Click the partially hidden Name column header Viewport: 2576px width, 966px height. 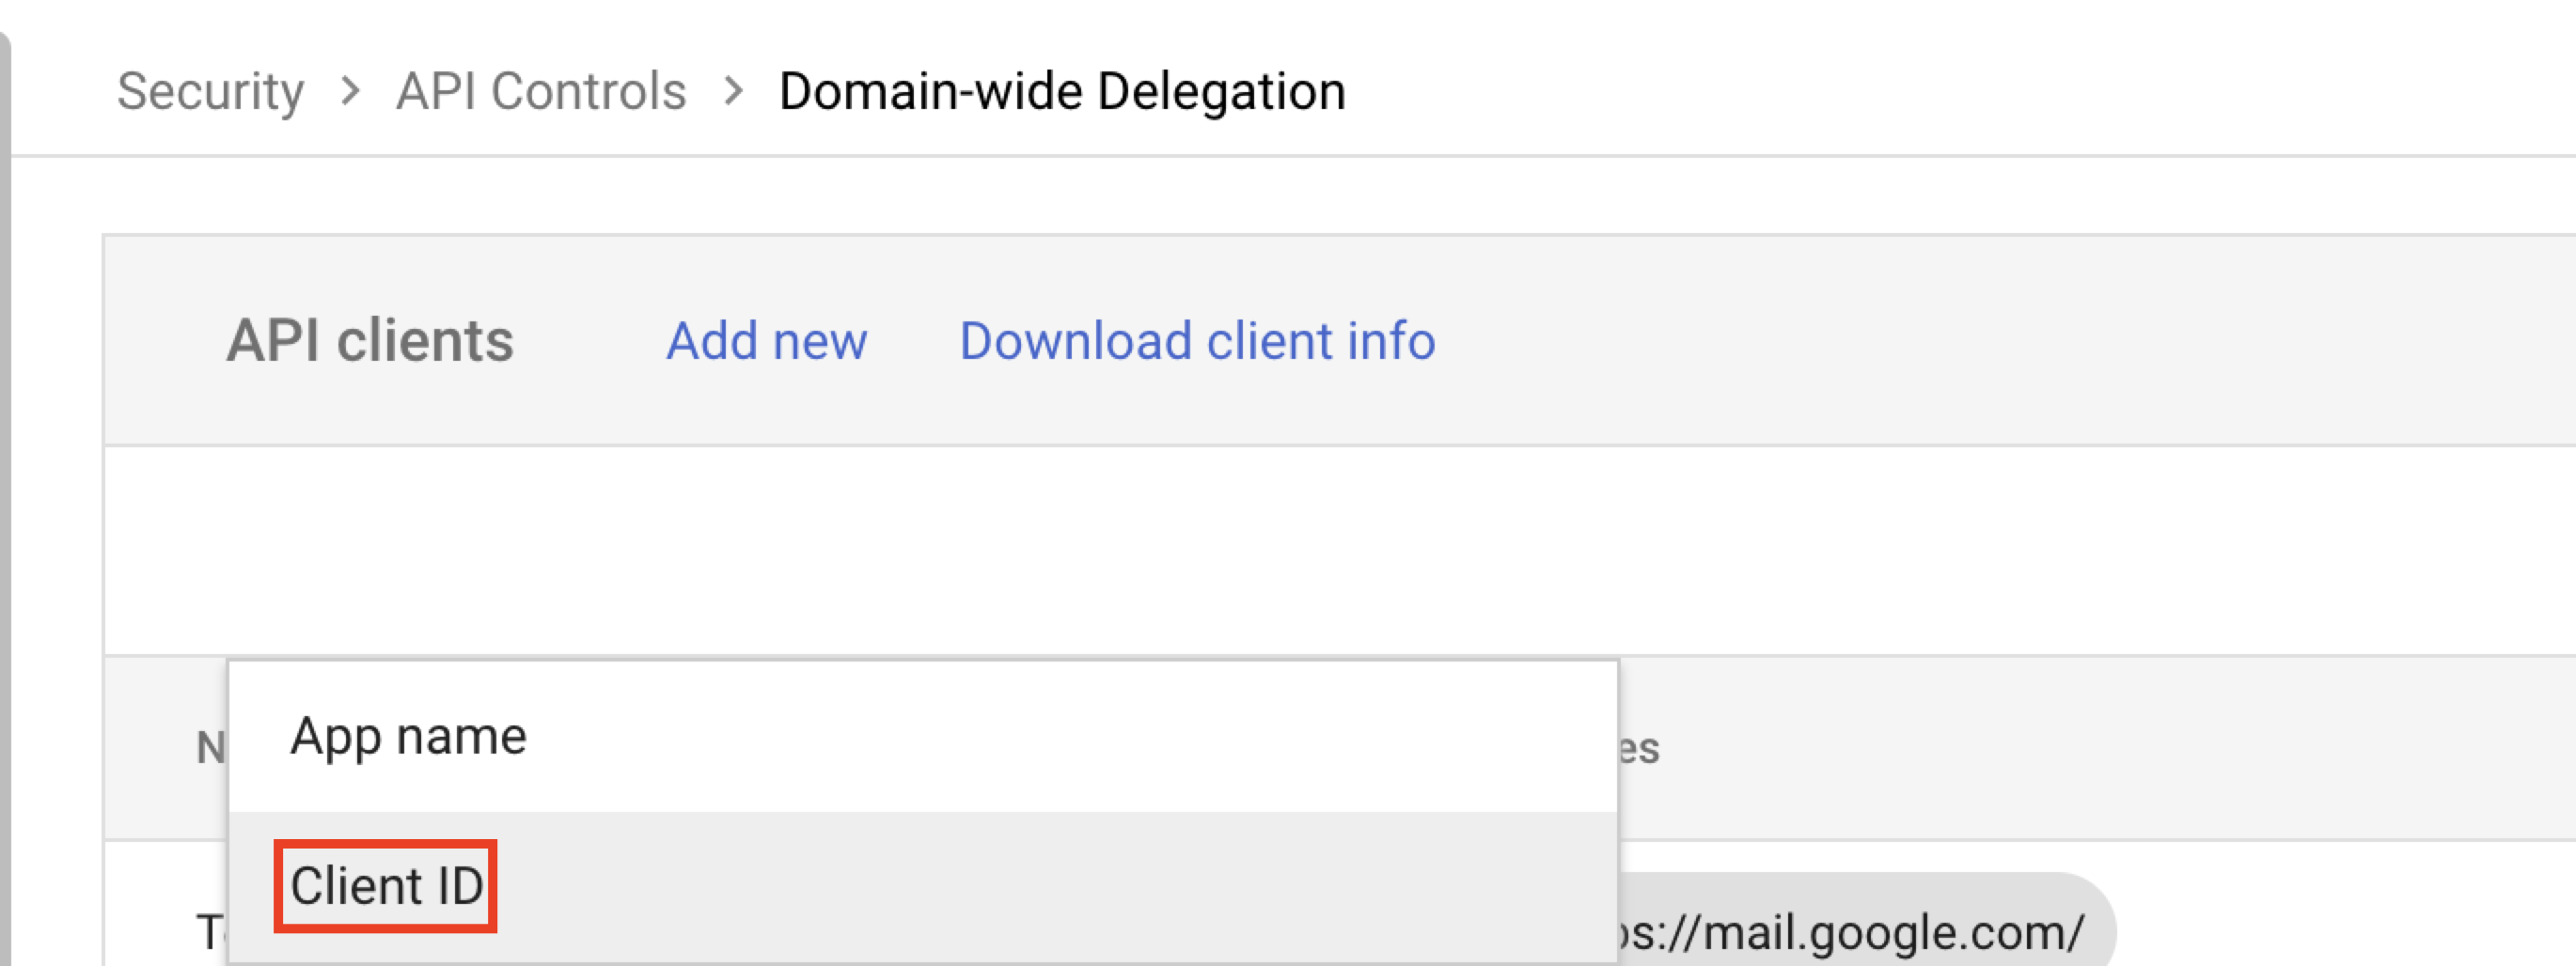210,749
